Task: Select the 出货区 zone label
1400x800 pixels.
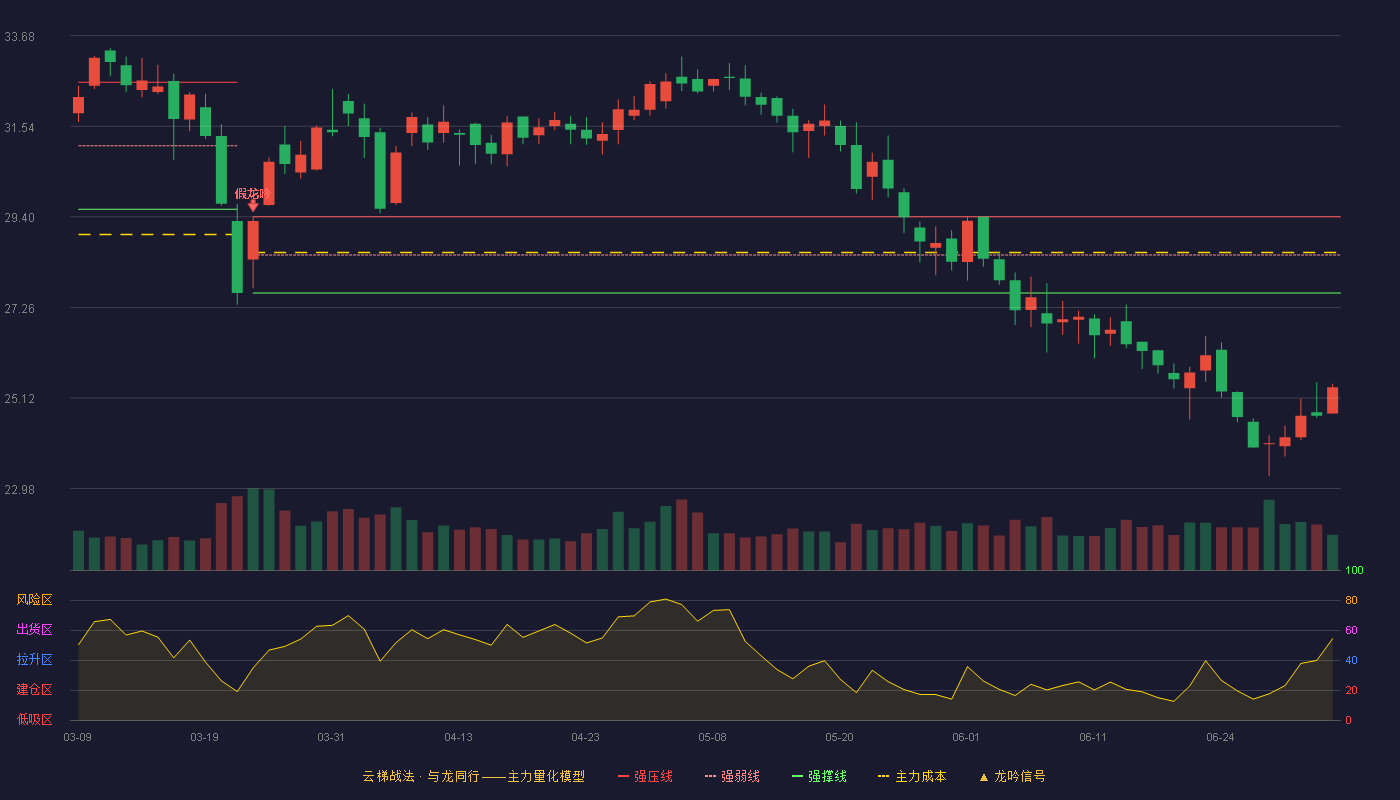Action: pos(34,630)
